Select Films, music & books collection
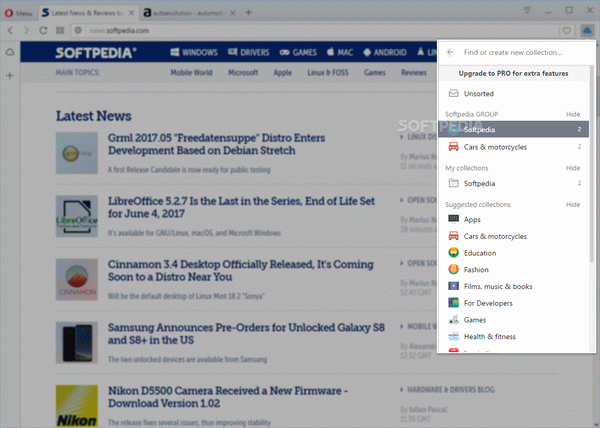600x428 pixels. click(x=513, y=286)
